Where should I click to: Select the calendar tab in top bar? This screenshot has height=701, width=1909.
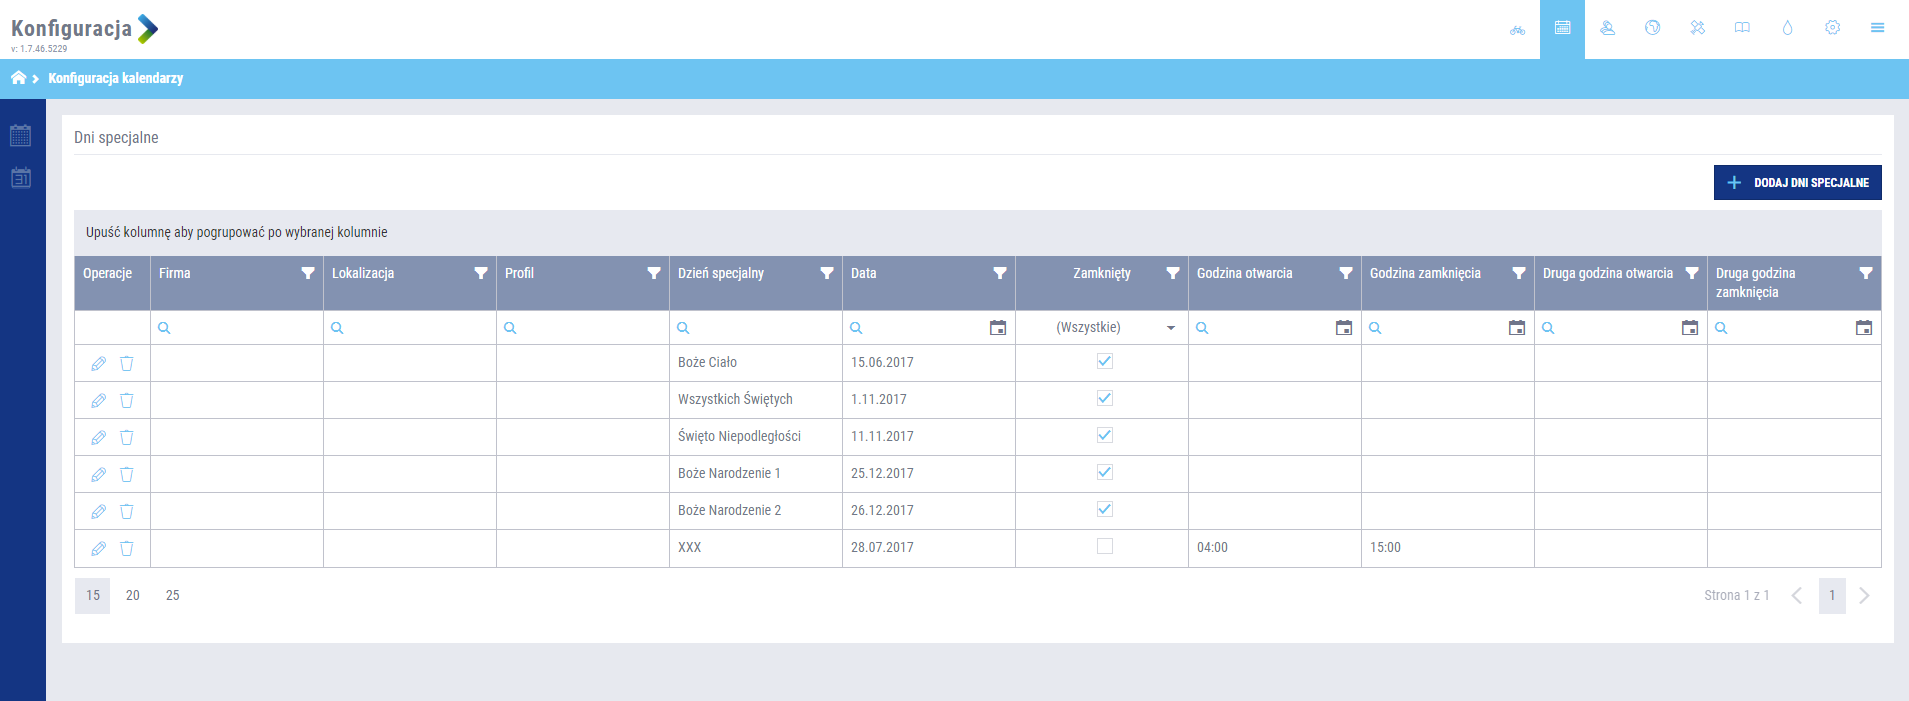point(1562,28)
